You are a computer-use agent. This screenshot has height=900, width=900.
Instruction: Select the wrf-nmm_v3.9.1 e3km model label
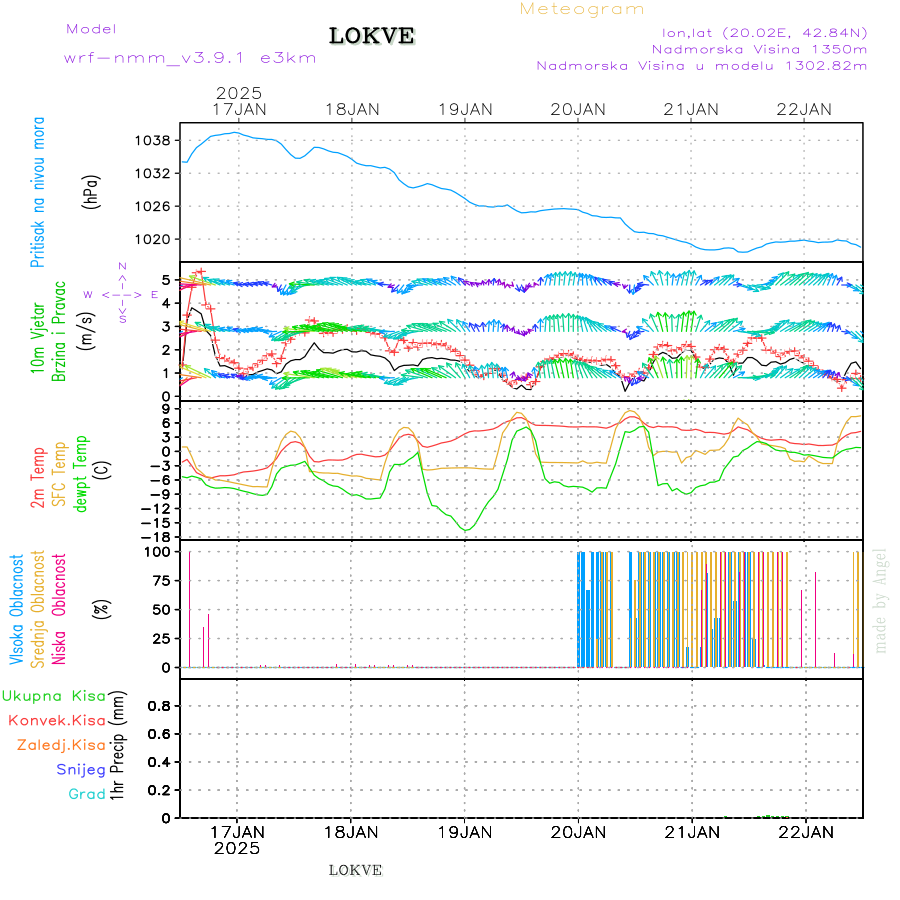[190, 58]
